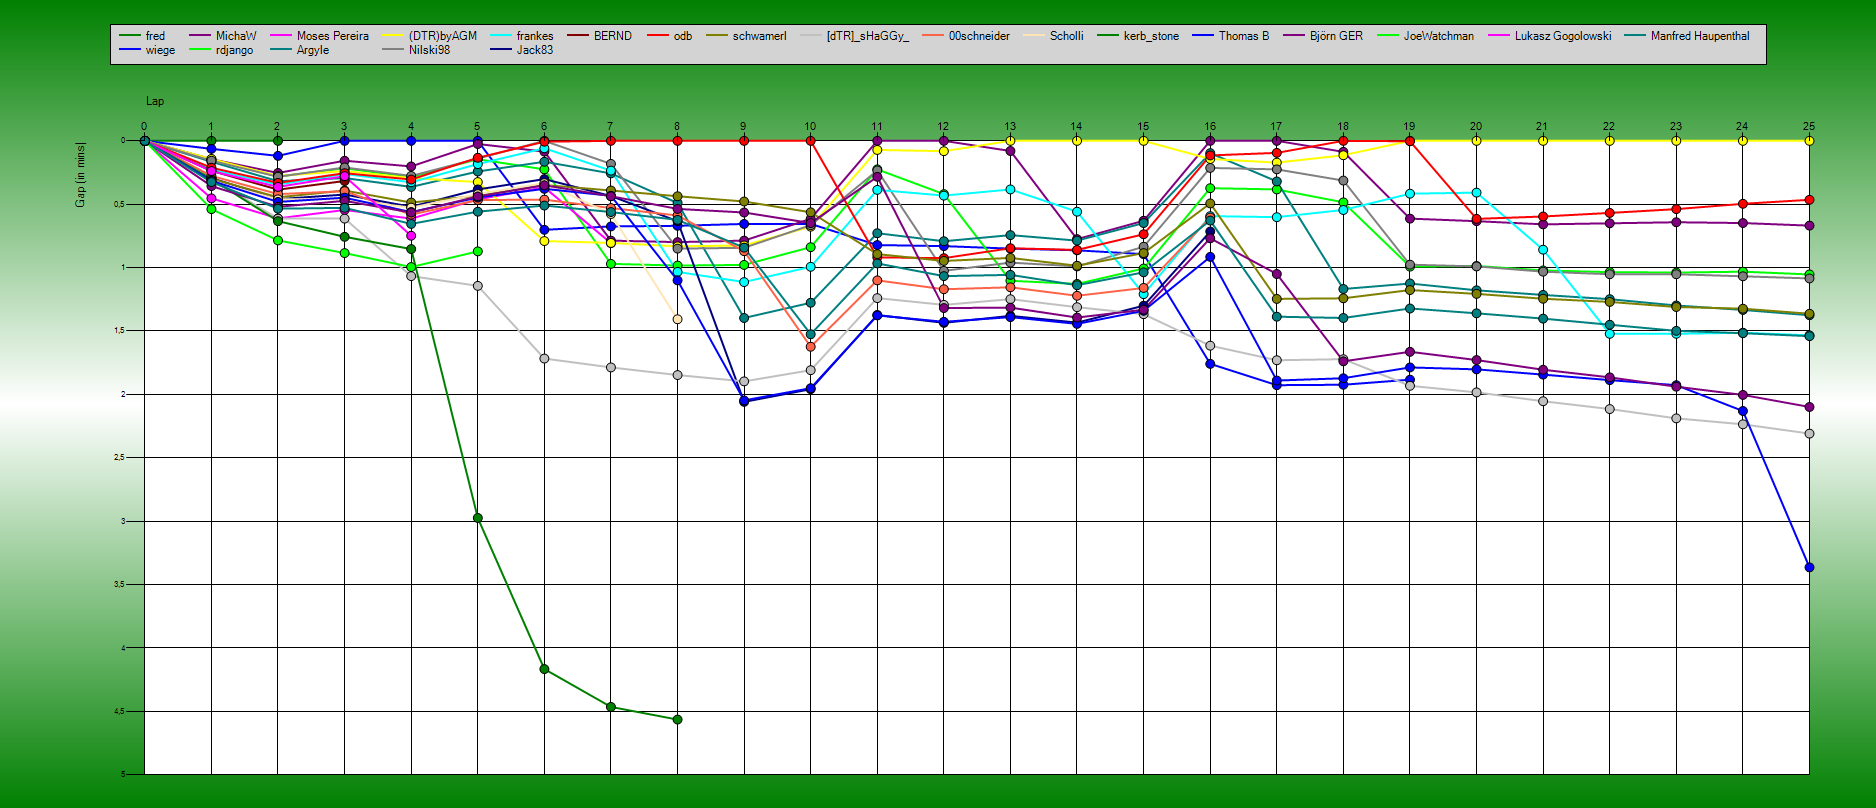Click the '3,5' gap axis label
This screenshot has height=808, width=1876.
tap(119, 584)
